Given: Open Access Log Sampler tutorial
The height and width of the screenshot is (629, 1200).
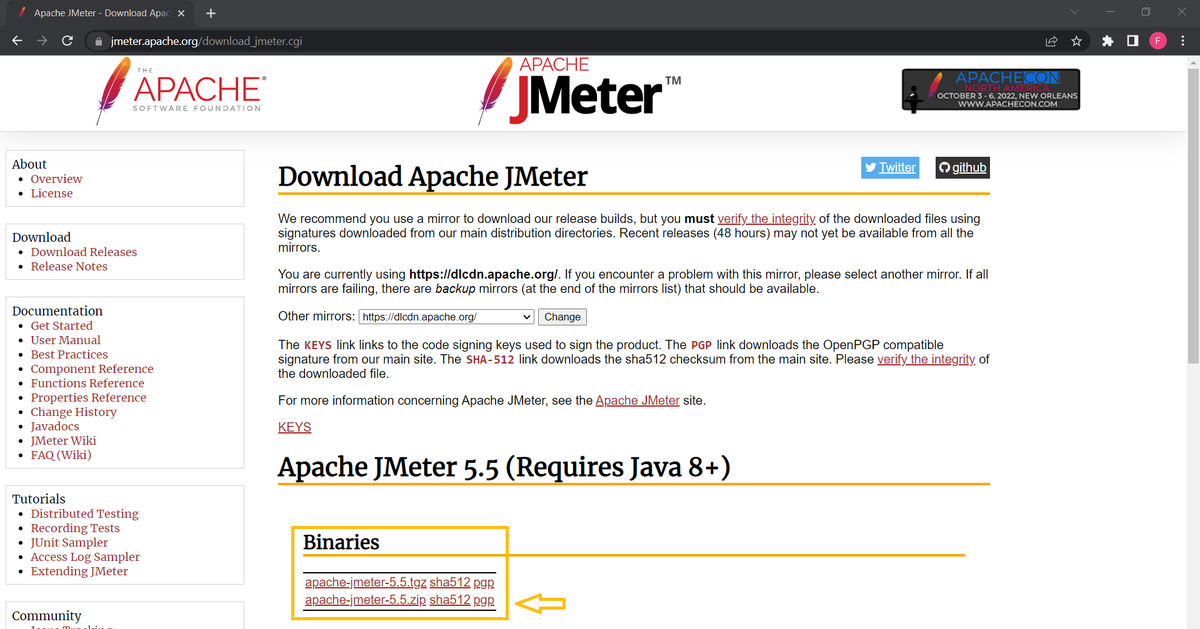Looking at the screenshot, I should tap(85, 557).
